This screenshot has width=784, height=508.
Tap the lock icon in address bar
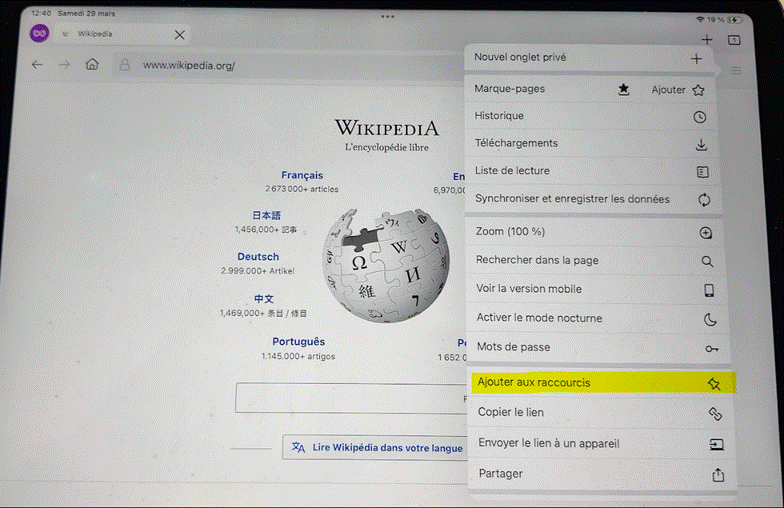(124, 64)
